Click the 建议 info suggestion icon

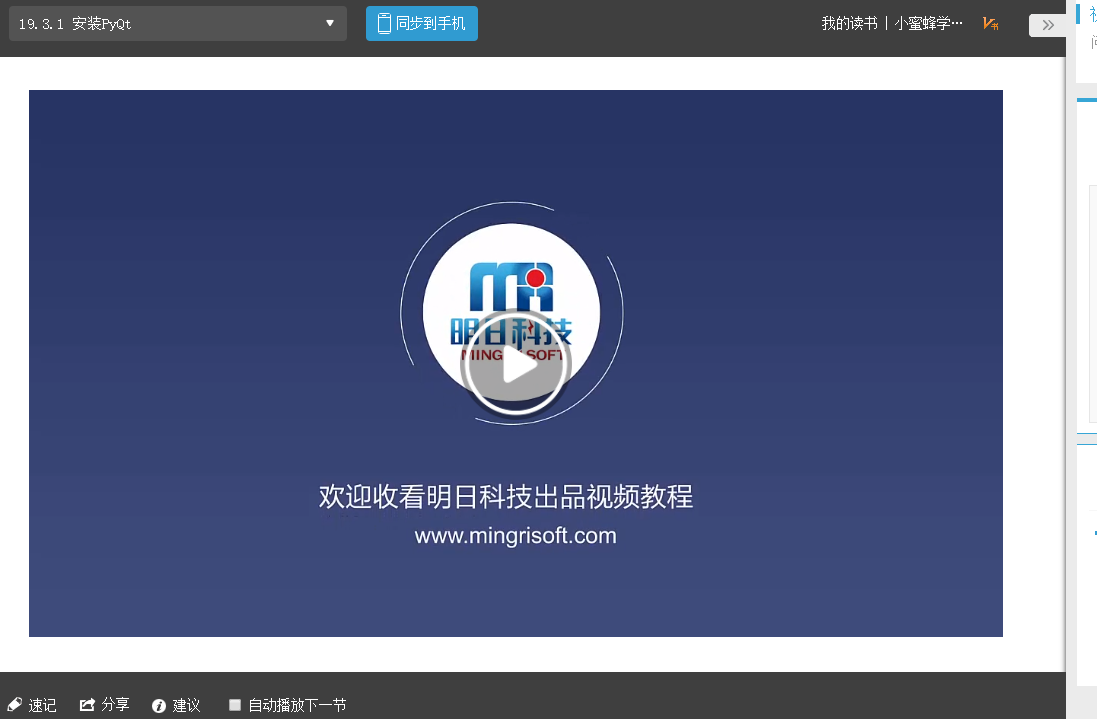[x=159, y=706]
